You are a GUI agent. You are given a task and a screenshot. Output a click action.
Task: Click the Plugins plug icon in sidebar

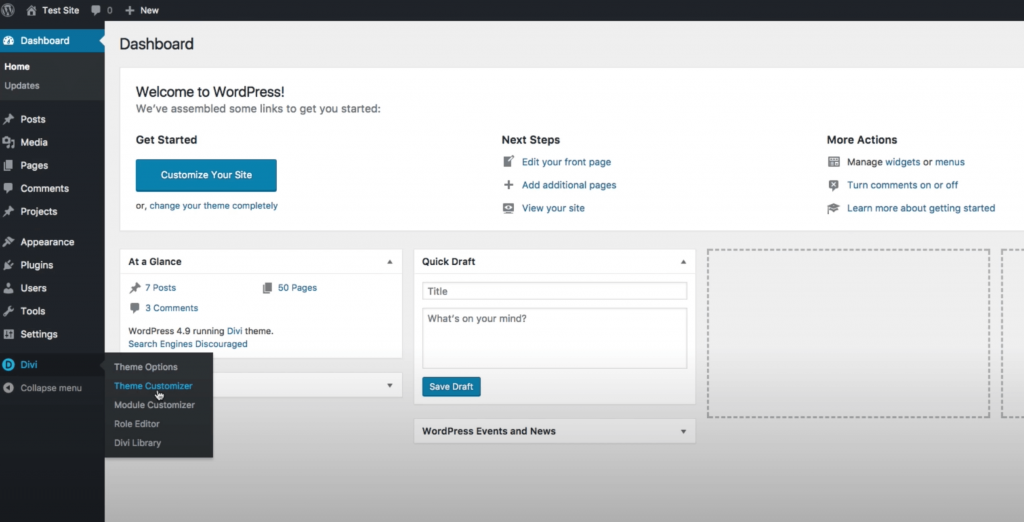point(8,265)
